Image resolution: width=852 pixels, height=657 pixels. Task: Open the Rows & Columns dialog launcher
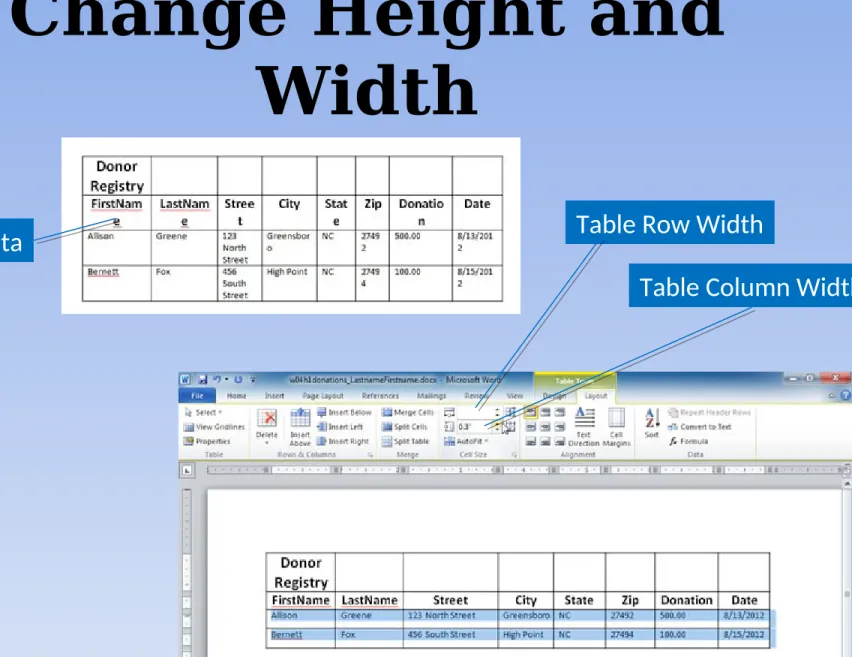370,455
